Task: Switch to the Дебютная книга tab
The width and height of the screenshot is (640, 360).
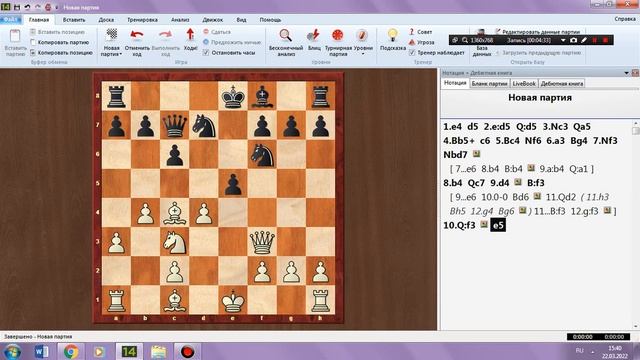Action: (x=562, y=83)
